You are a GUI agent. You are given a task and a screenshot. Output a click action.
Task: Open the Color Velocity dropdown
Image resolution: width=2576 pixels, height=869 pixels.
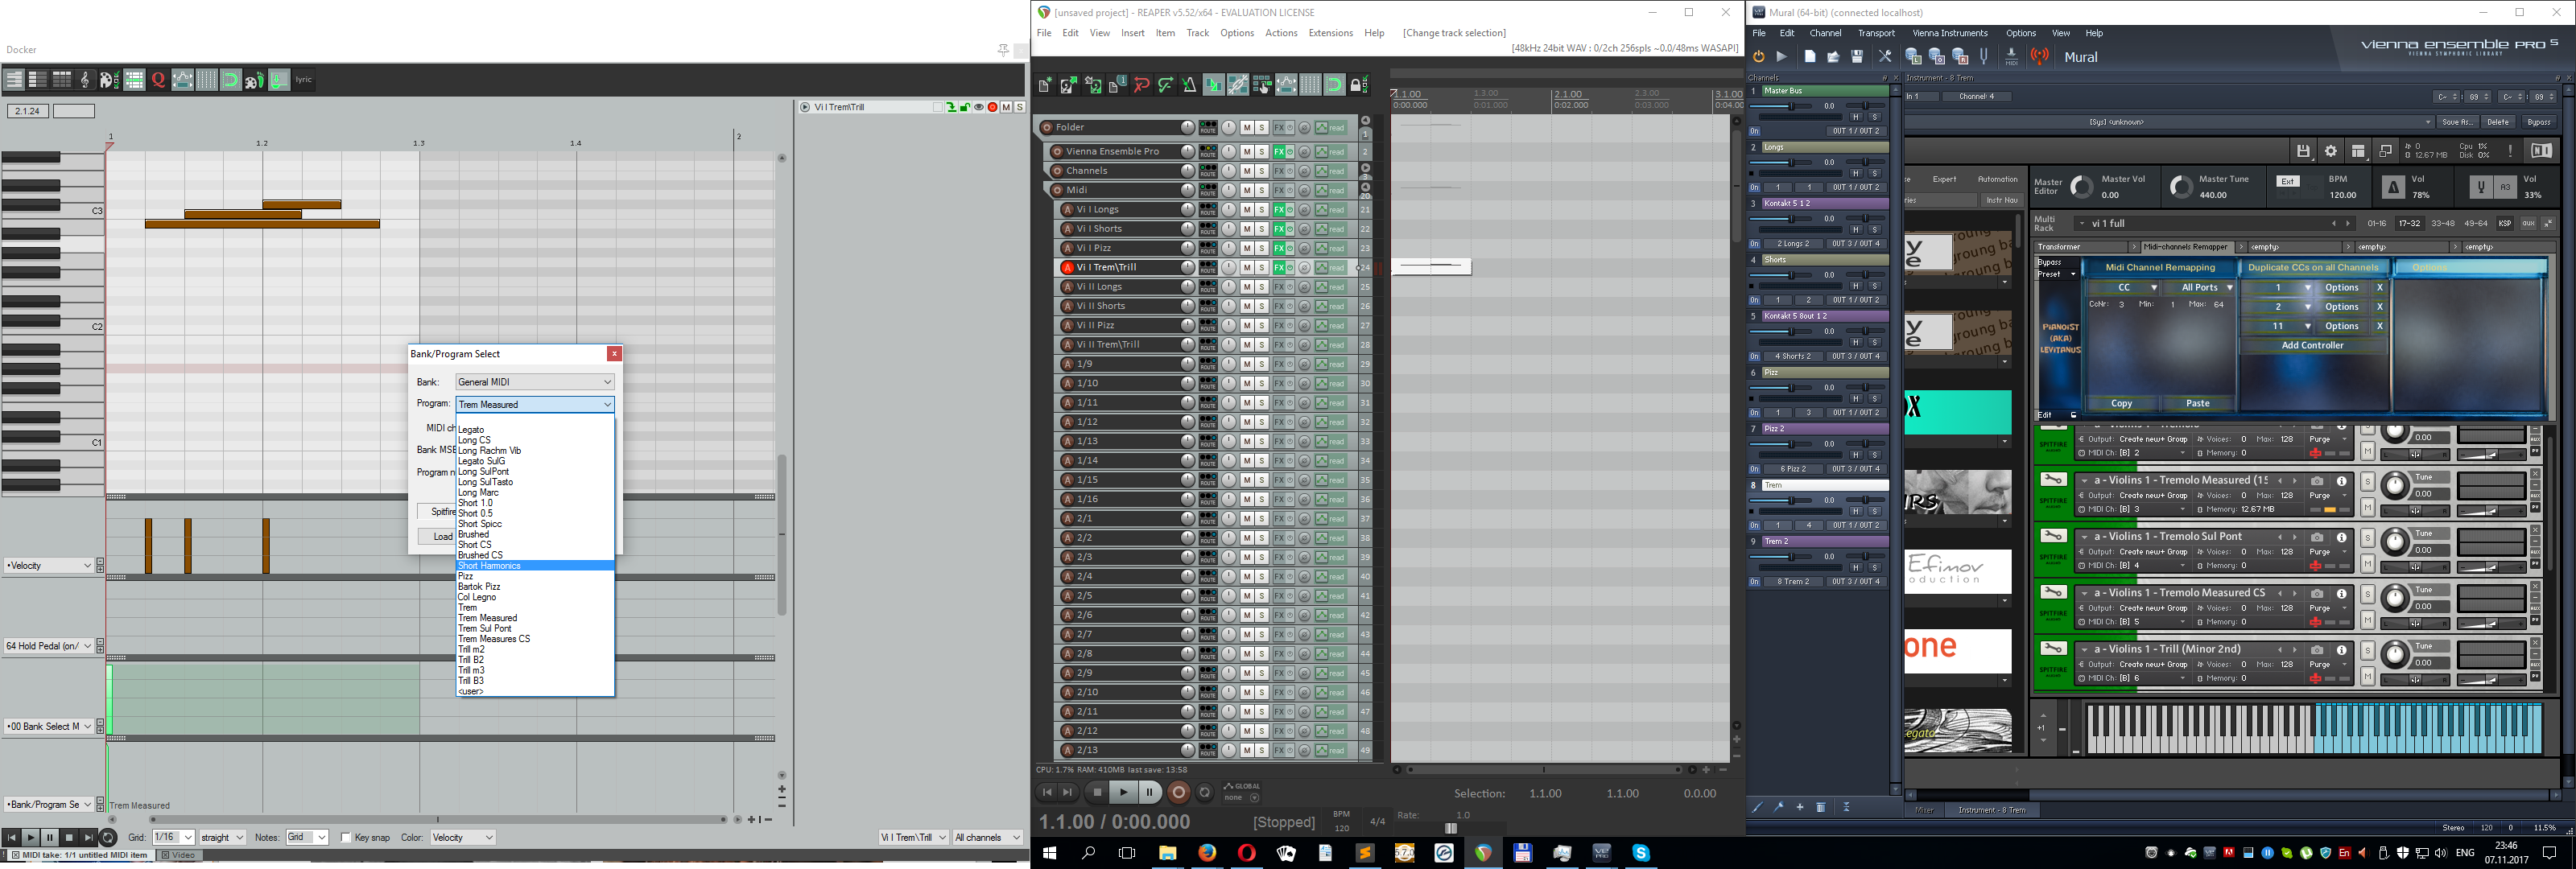[x=462, y=838]
